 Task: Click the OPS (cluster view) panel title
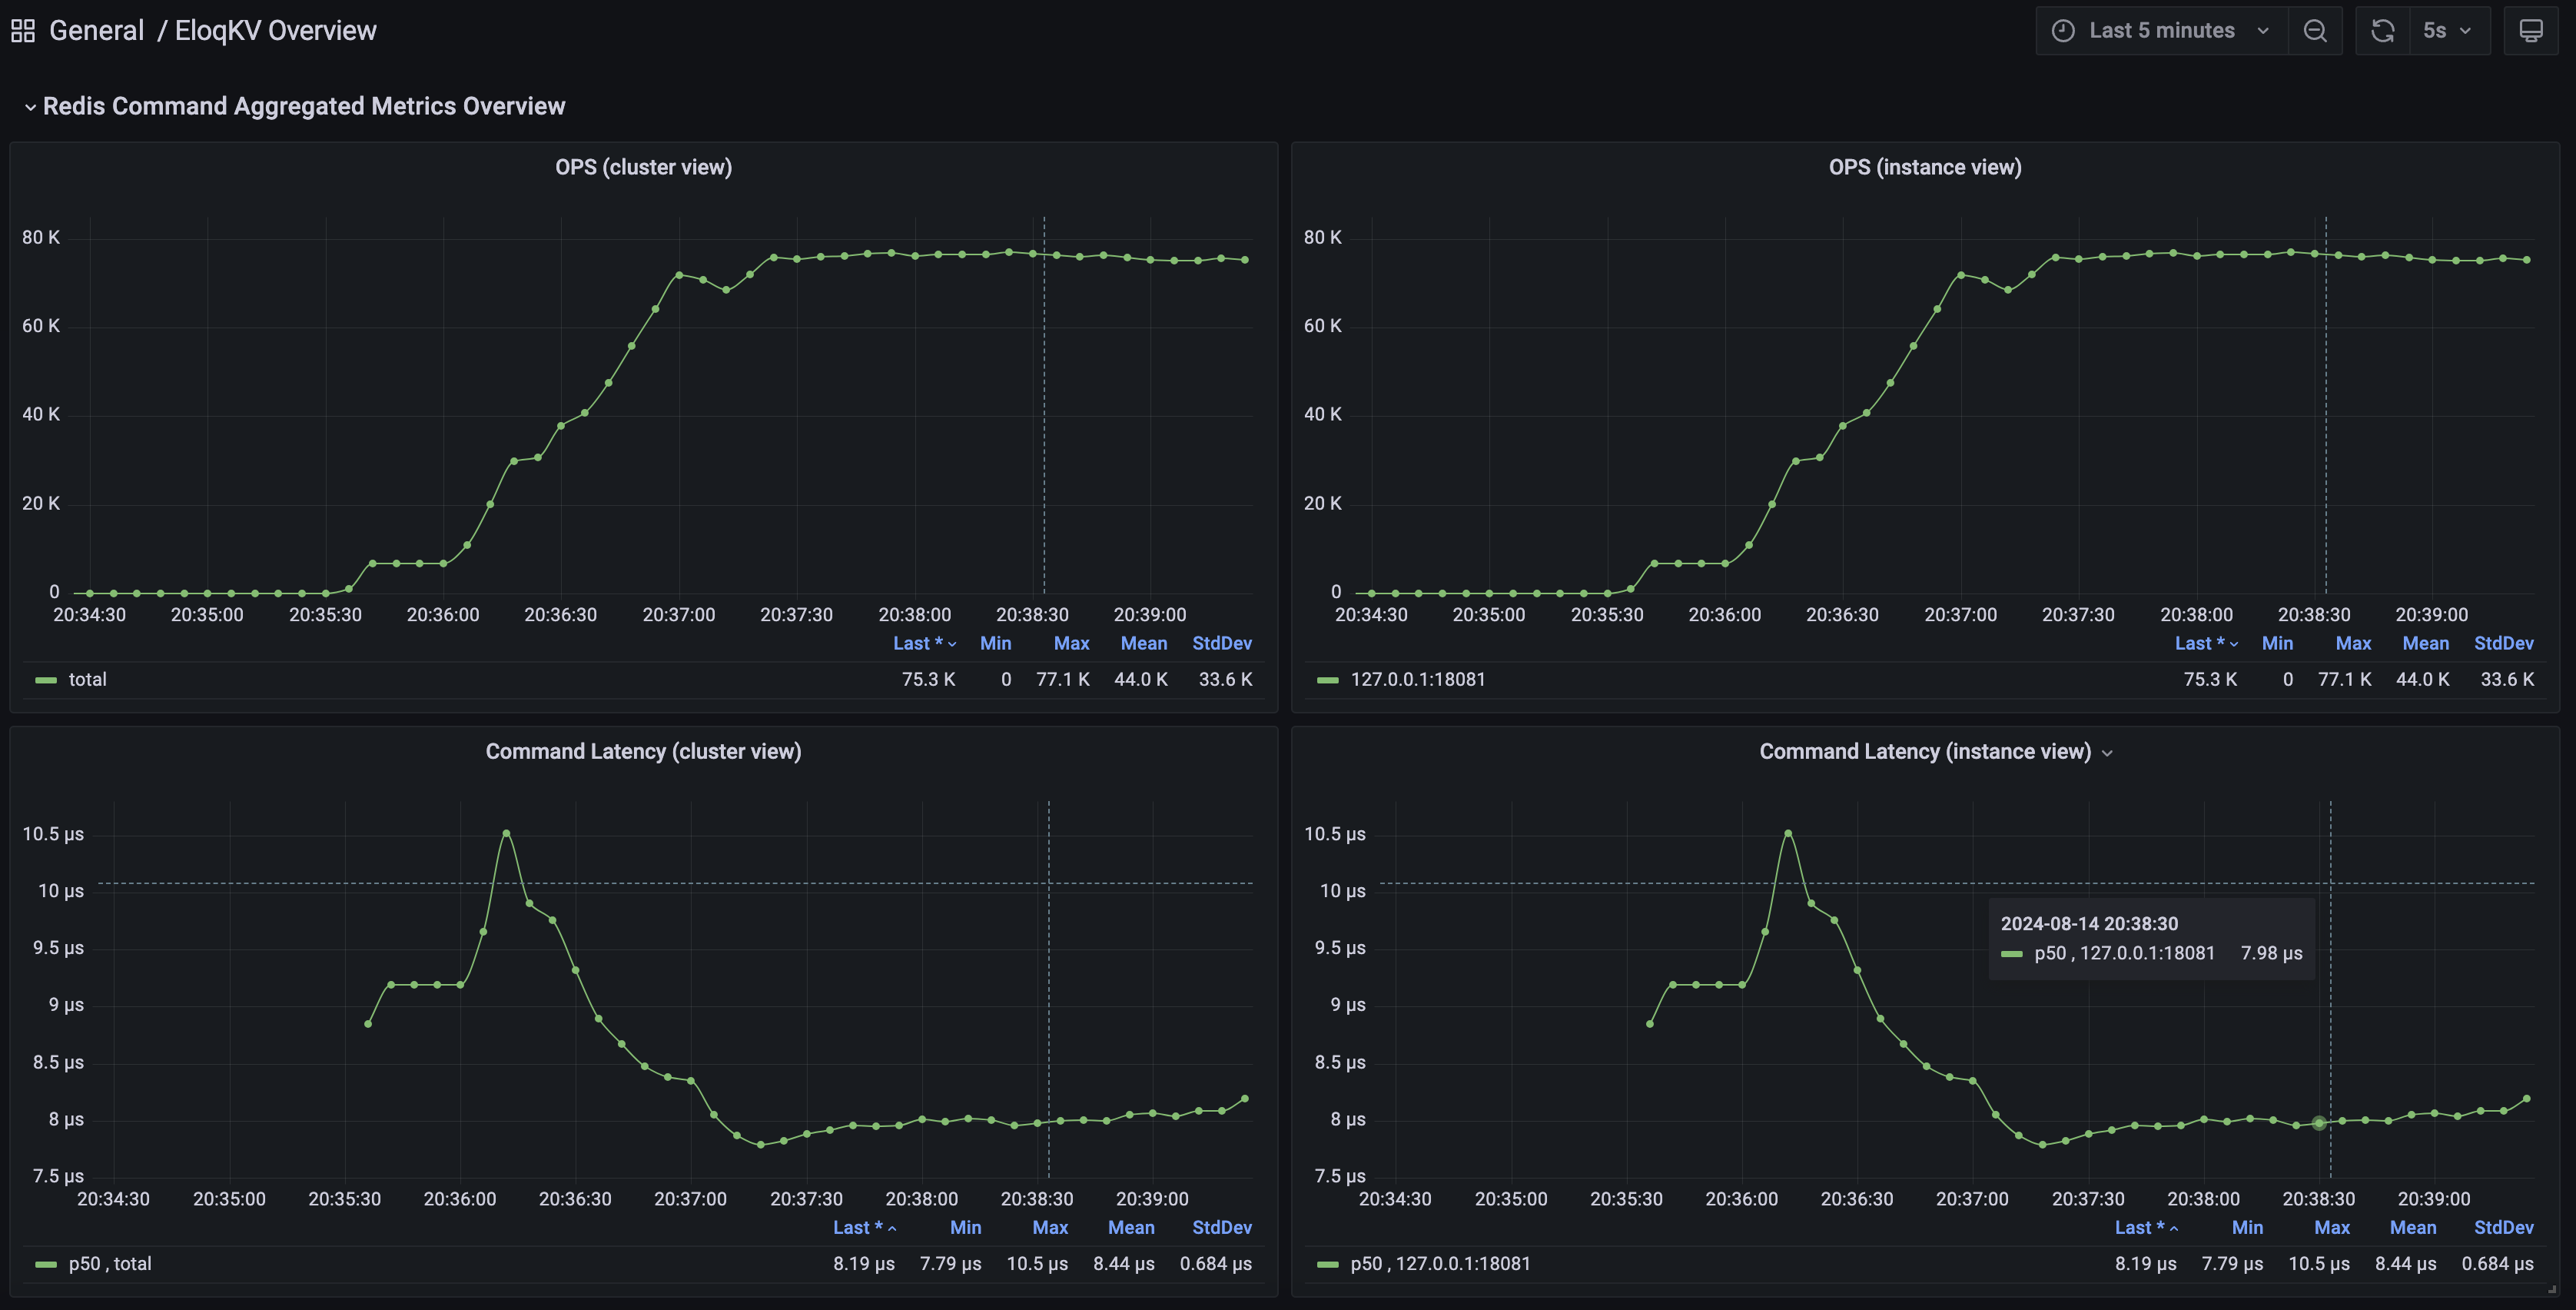pyautogui.click(x=643, y=166)
